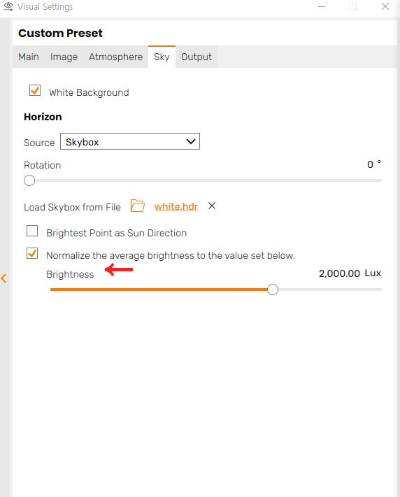This screenshot has width=400, height=497.
Task: Click the Rotation label
Action: pos(42,165)
